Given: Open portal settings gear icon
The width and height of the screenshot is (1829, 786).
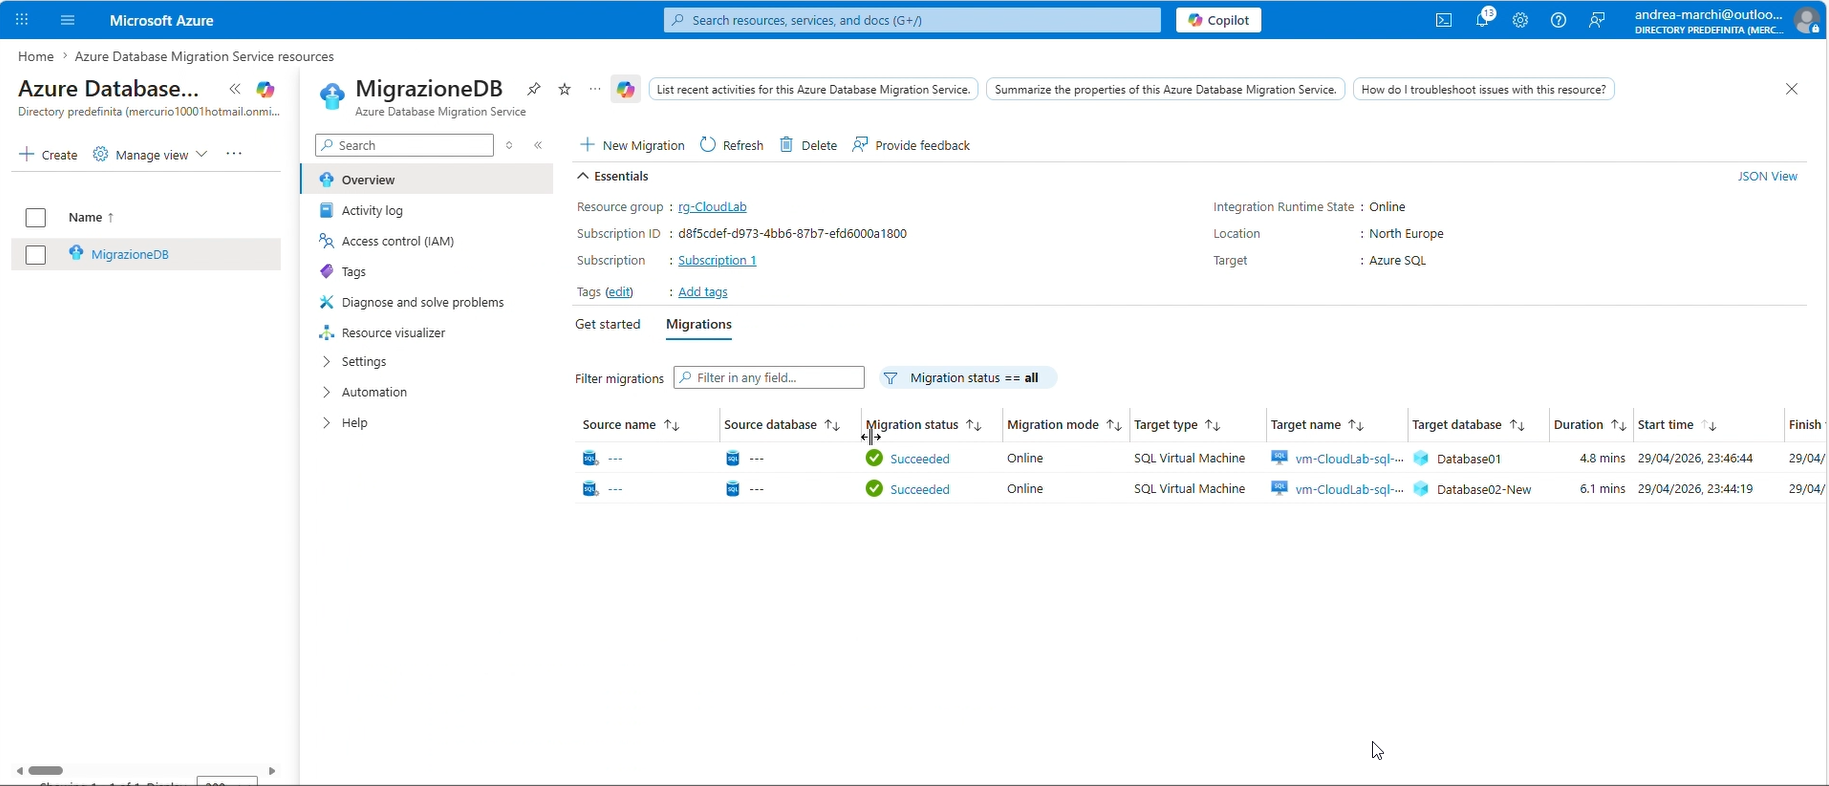Looking at the screenshot, I should (1520, 20).
